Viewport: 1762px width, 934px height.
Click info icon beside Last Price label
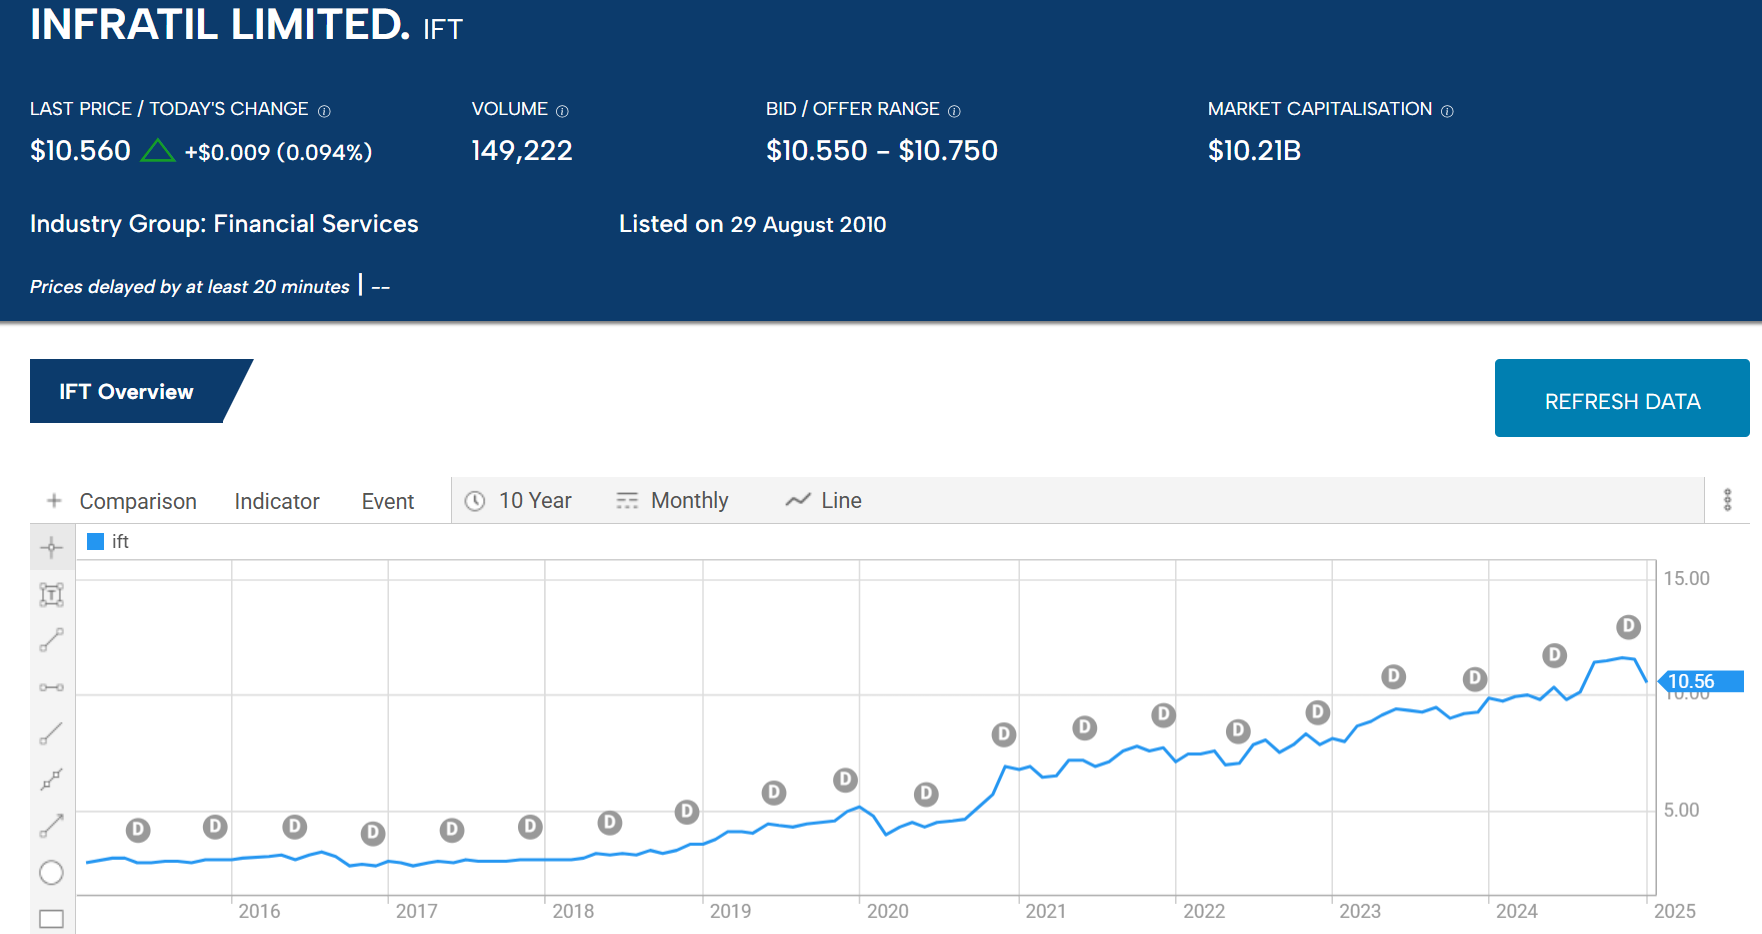(324, 111)
